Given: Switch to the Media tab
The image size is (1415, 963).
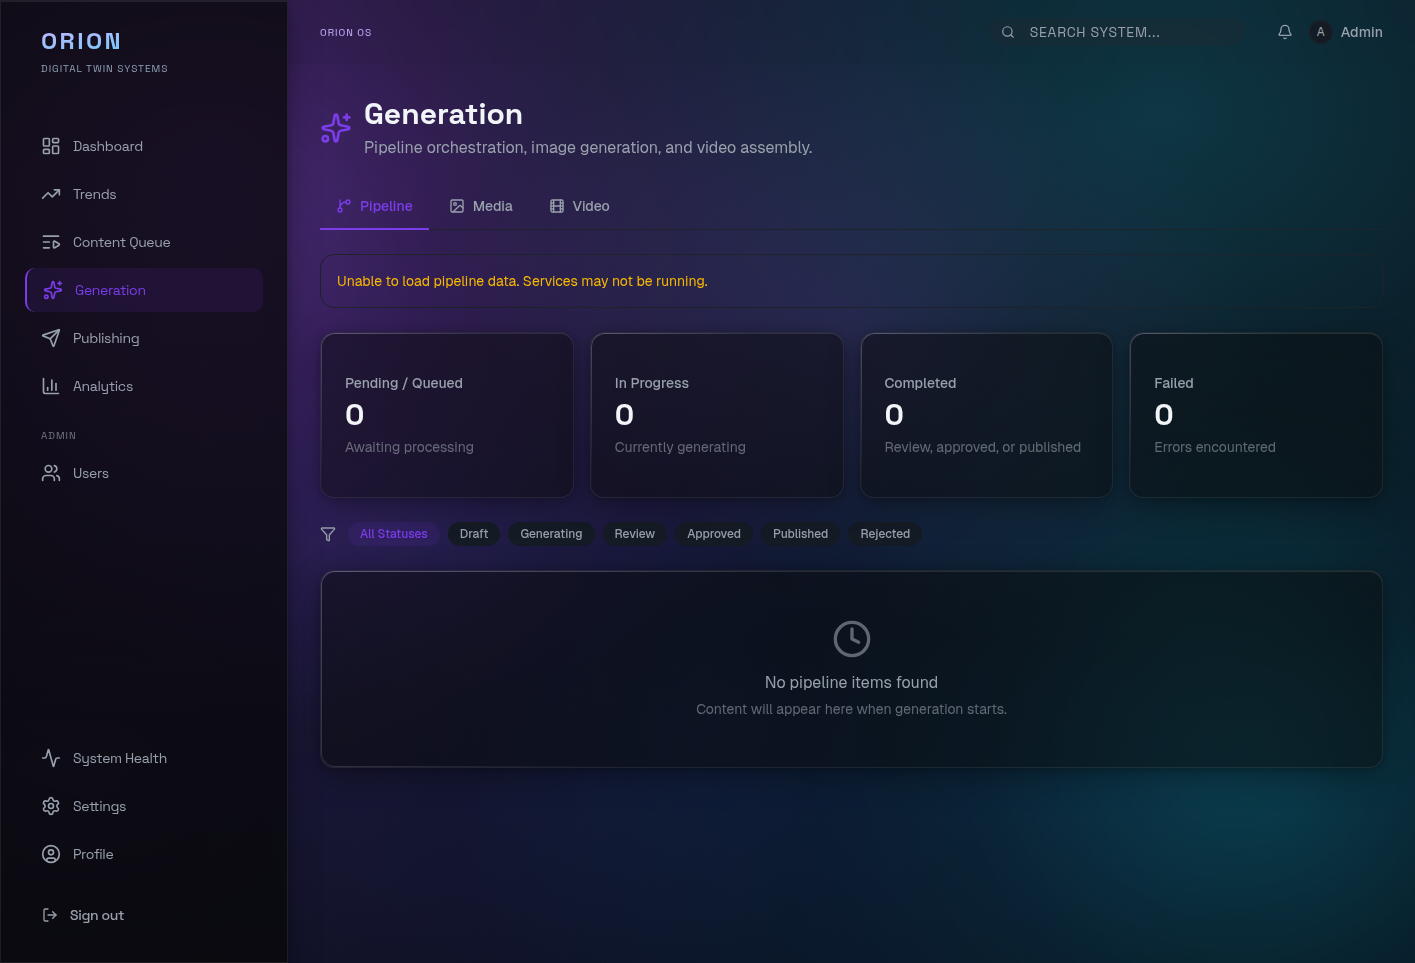Looking at the screenshot, I should click(481, 206).
